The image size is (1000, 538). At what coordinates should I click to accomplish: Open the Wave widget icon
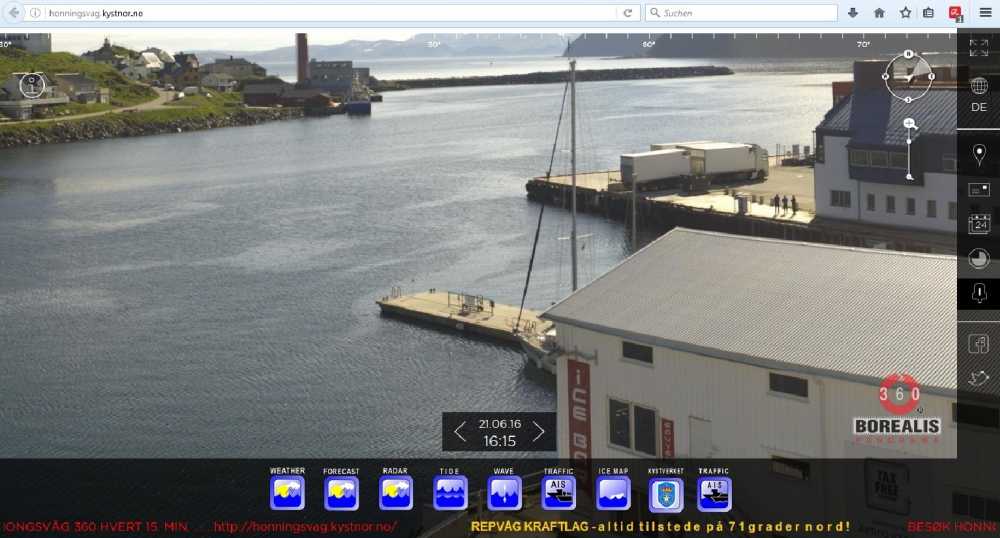pos(504,494)
